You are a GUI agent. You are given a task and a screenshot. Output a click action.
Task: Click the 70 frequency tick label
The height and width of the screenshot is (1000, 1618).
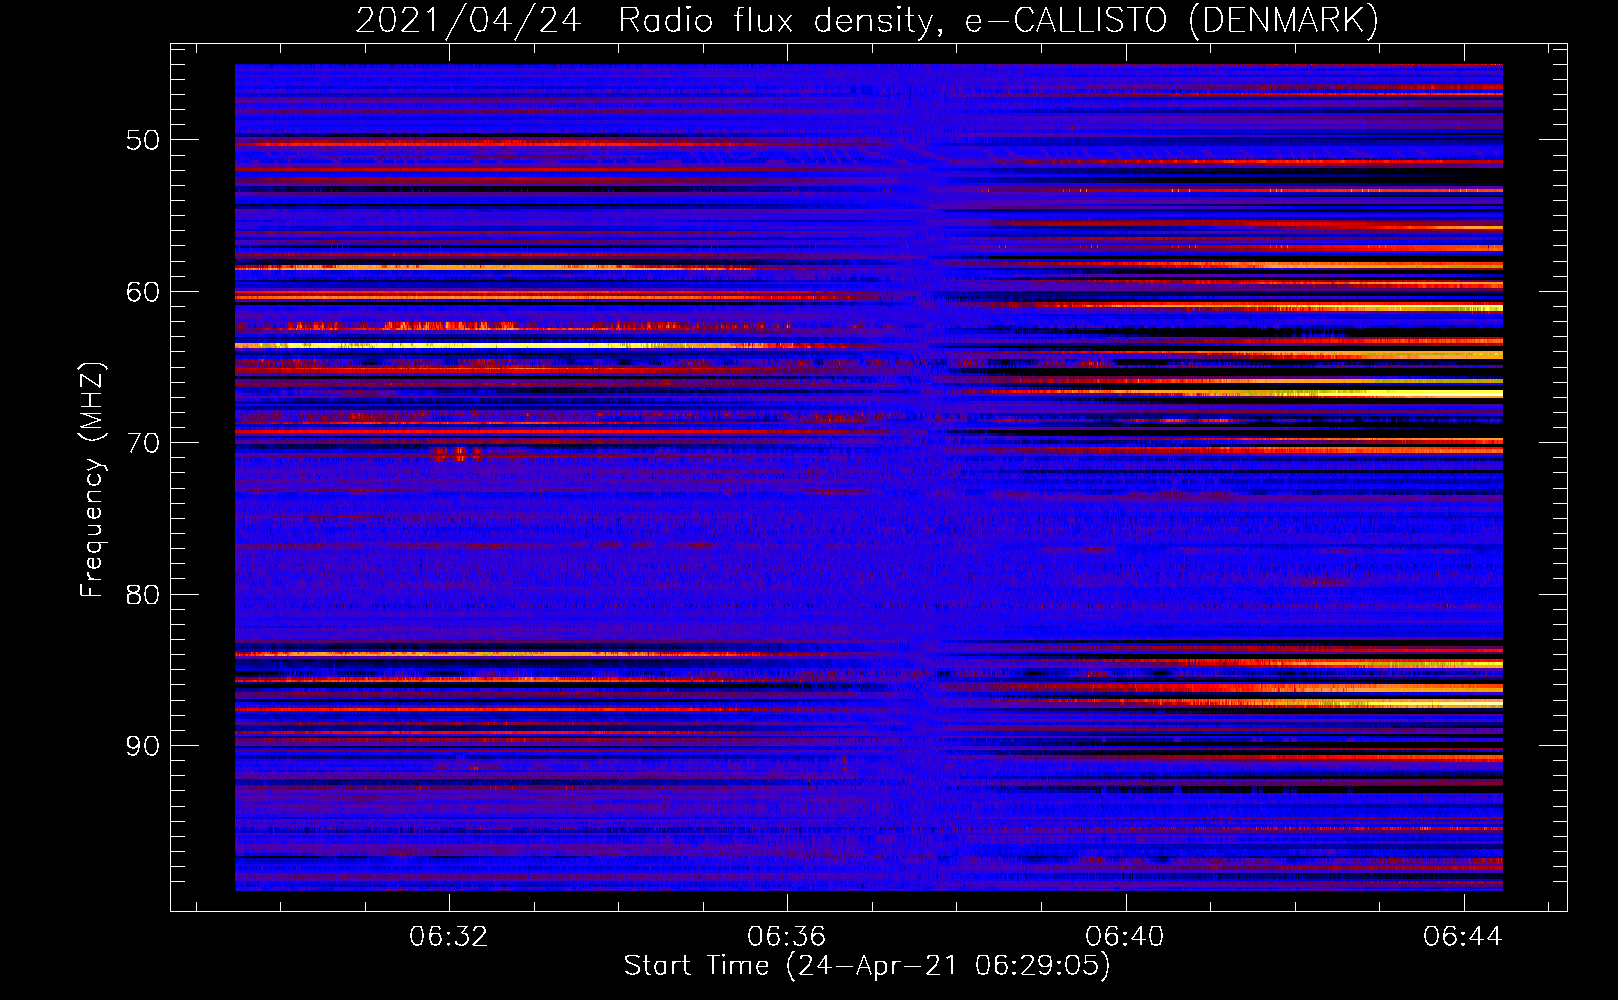click(142, 443)
